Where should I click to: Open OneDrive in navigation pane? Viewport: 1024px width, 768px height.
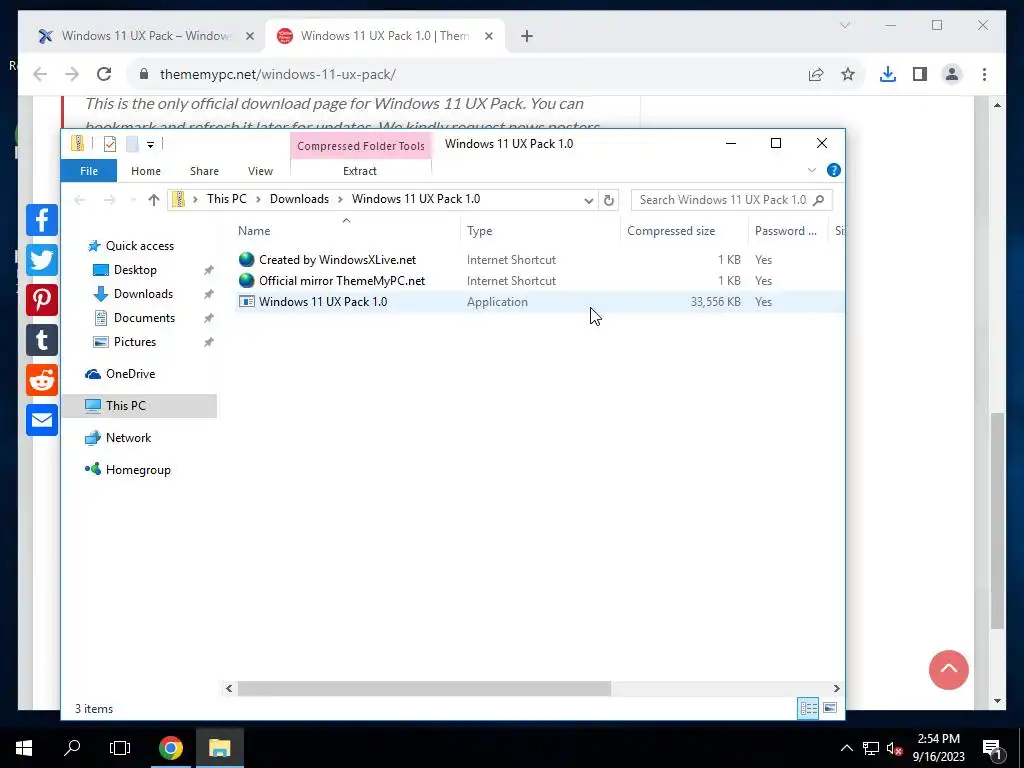[131, 374]
